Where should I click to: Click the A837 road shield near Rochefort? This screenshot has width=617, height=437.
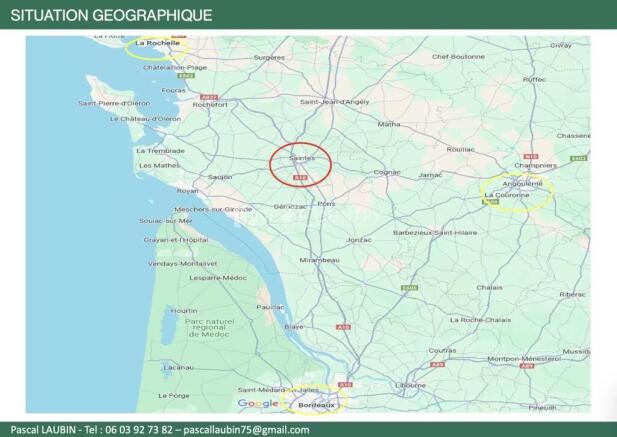(209, 98)
